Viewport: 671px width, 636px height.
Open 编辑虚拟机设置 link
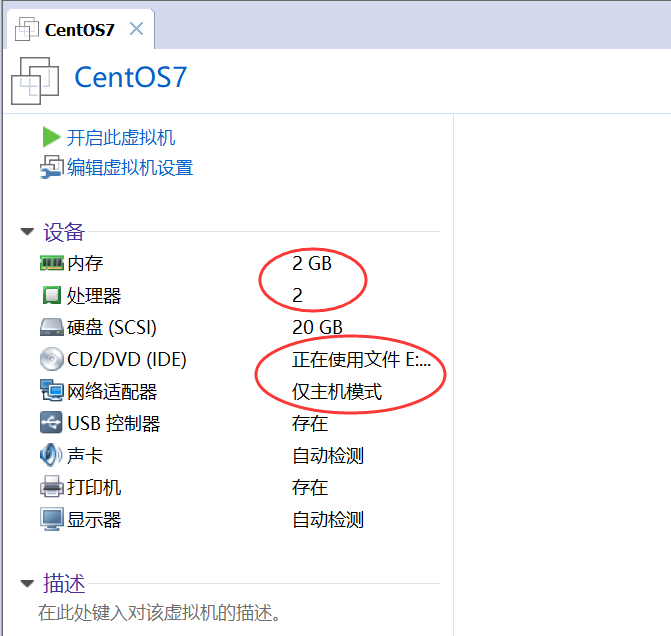point(130,167)
